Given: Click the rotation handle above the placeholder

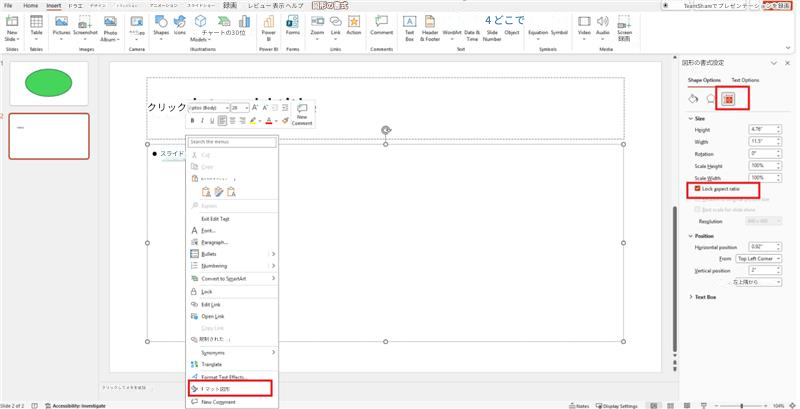Looking at the screenshot, I should pos(386,130).
